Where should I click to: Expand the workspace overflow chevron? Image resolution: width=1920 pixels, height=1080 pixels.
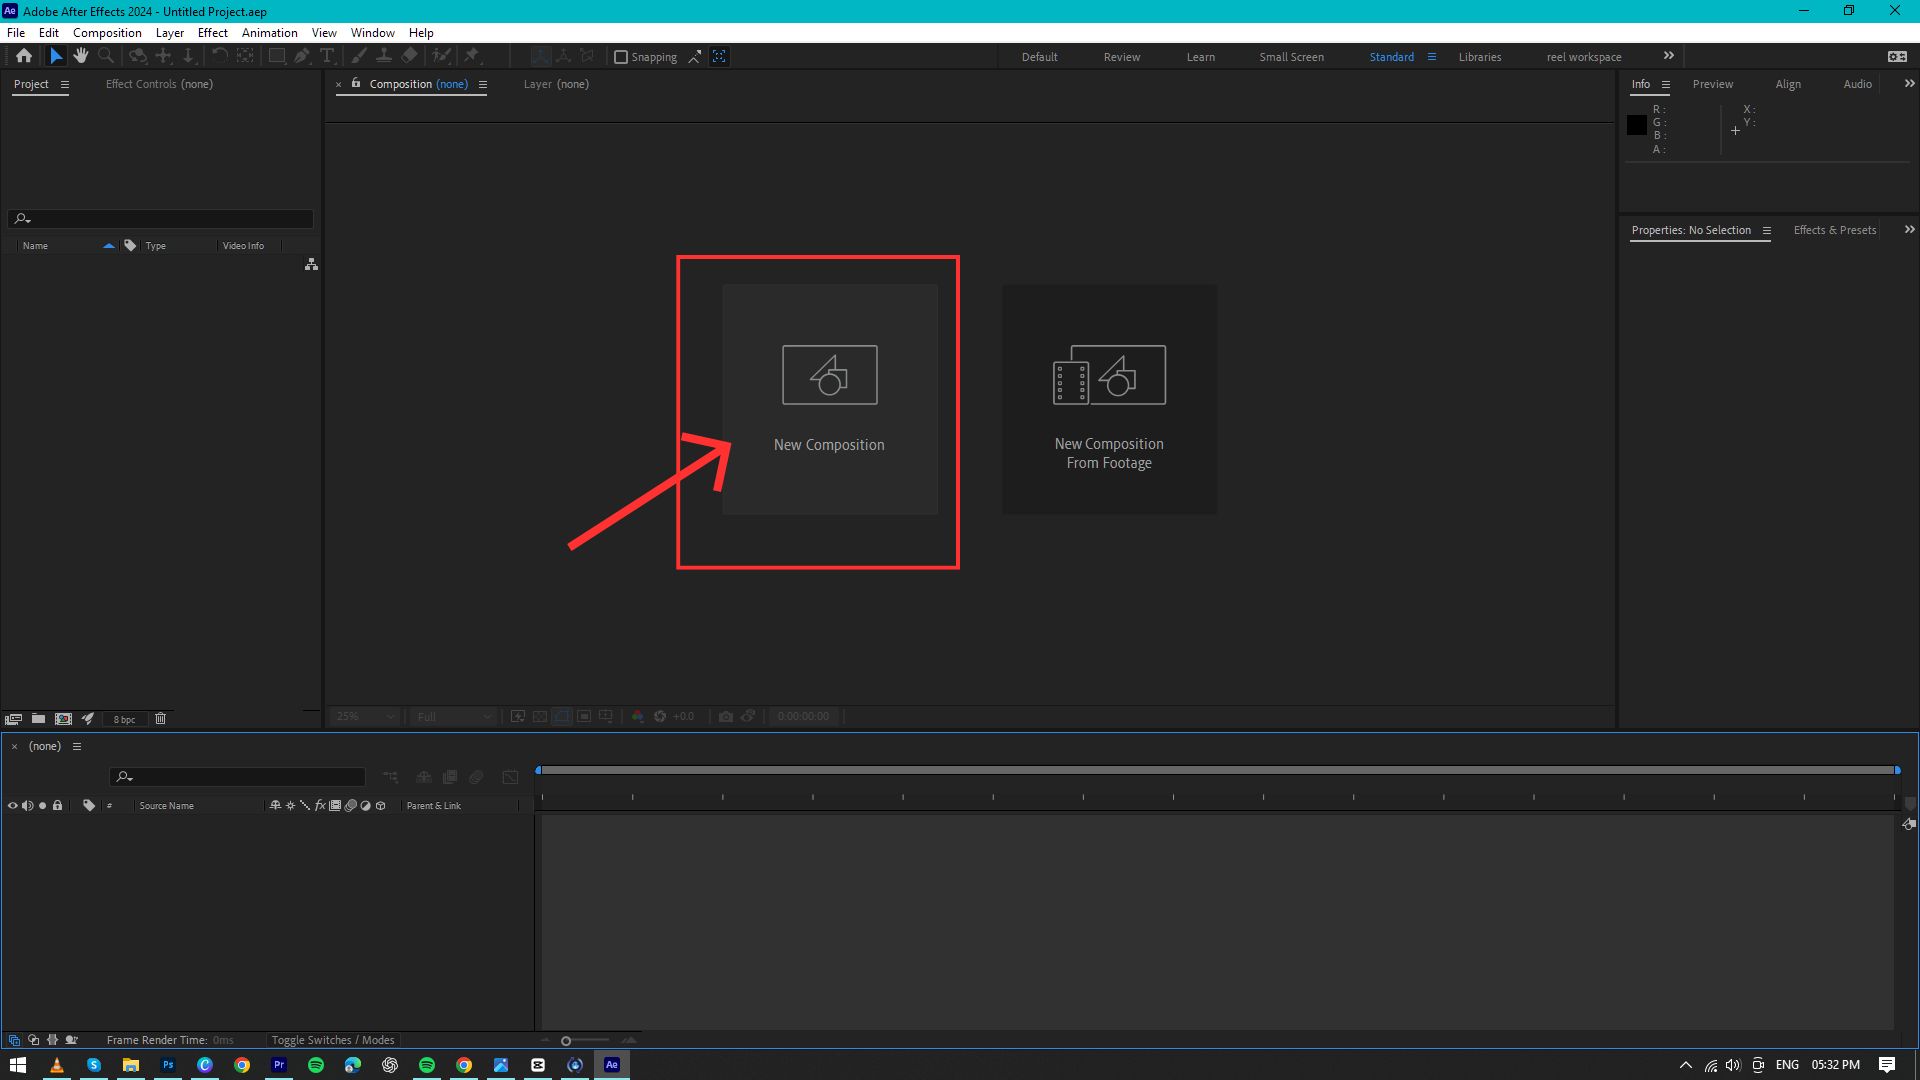coord(1668,56)
